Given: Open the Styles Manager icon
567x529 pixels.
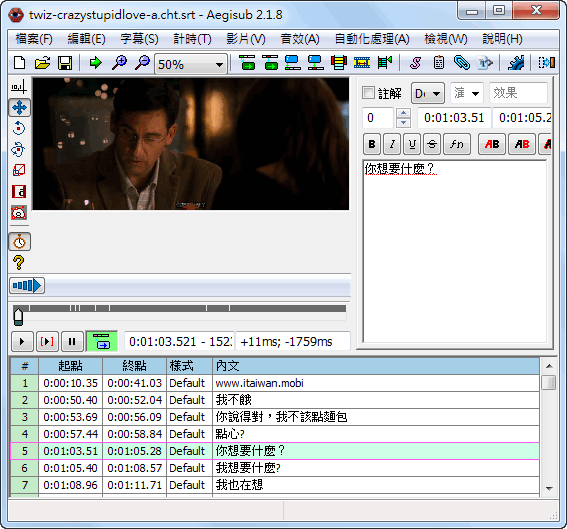Looking at the screenshot, I should point(415,63).
